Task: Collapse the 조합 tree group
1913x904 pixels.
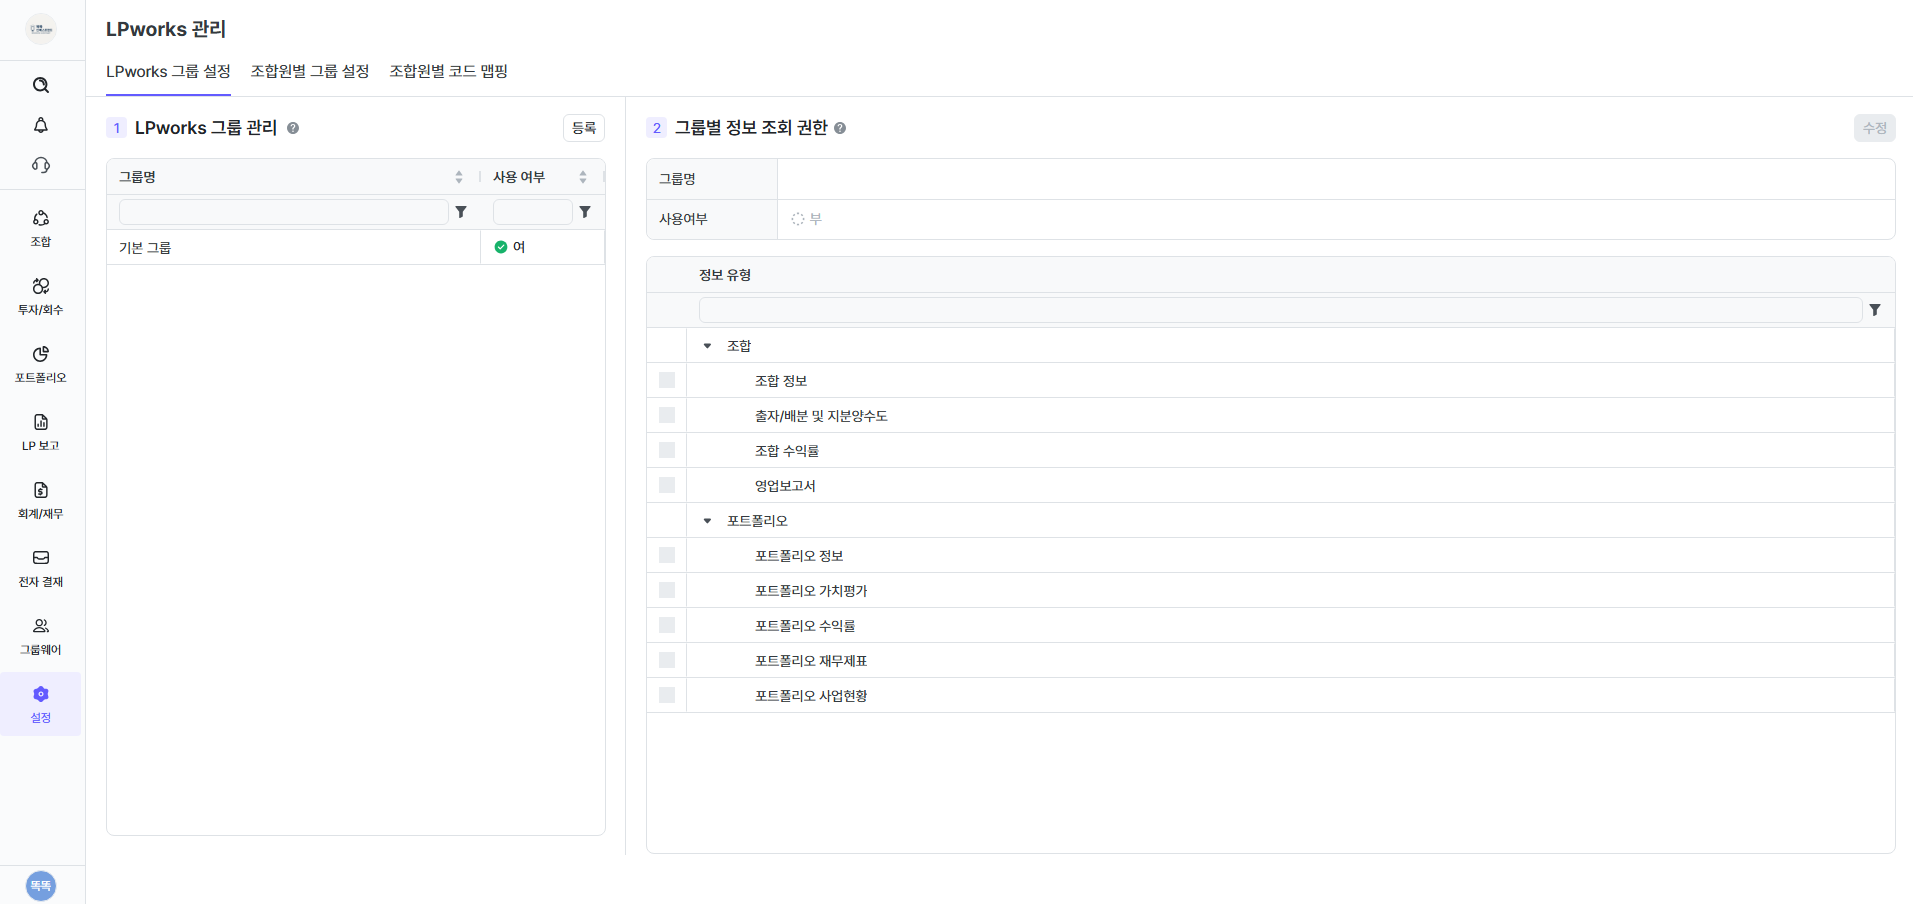Action: pyautogui.click(x=707, y=346)
